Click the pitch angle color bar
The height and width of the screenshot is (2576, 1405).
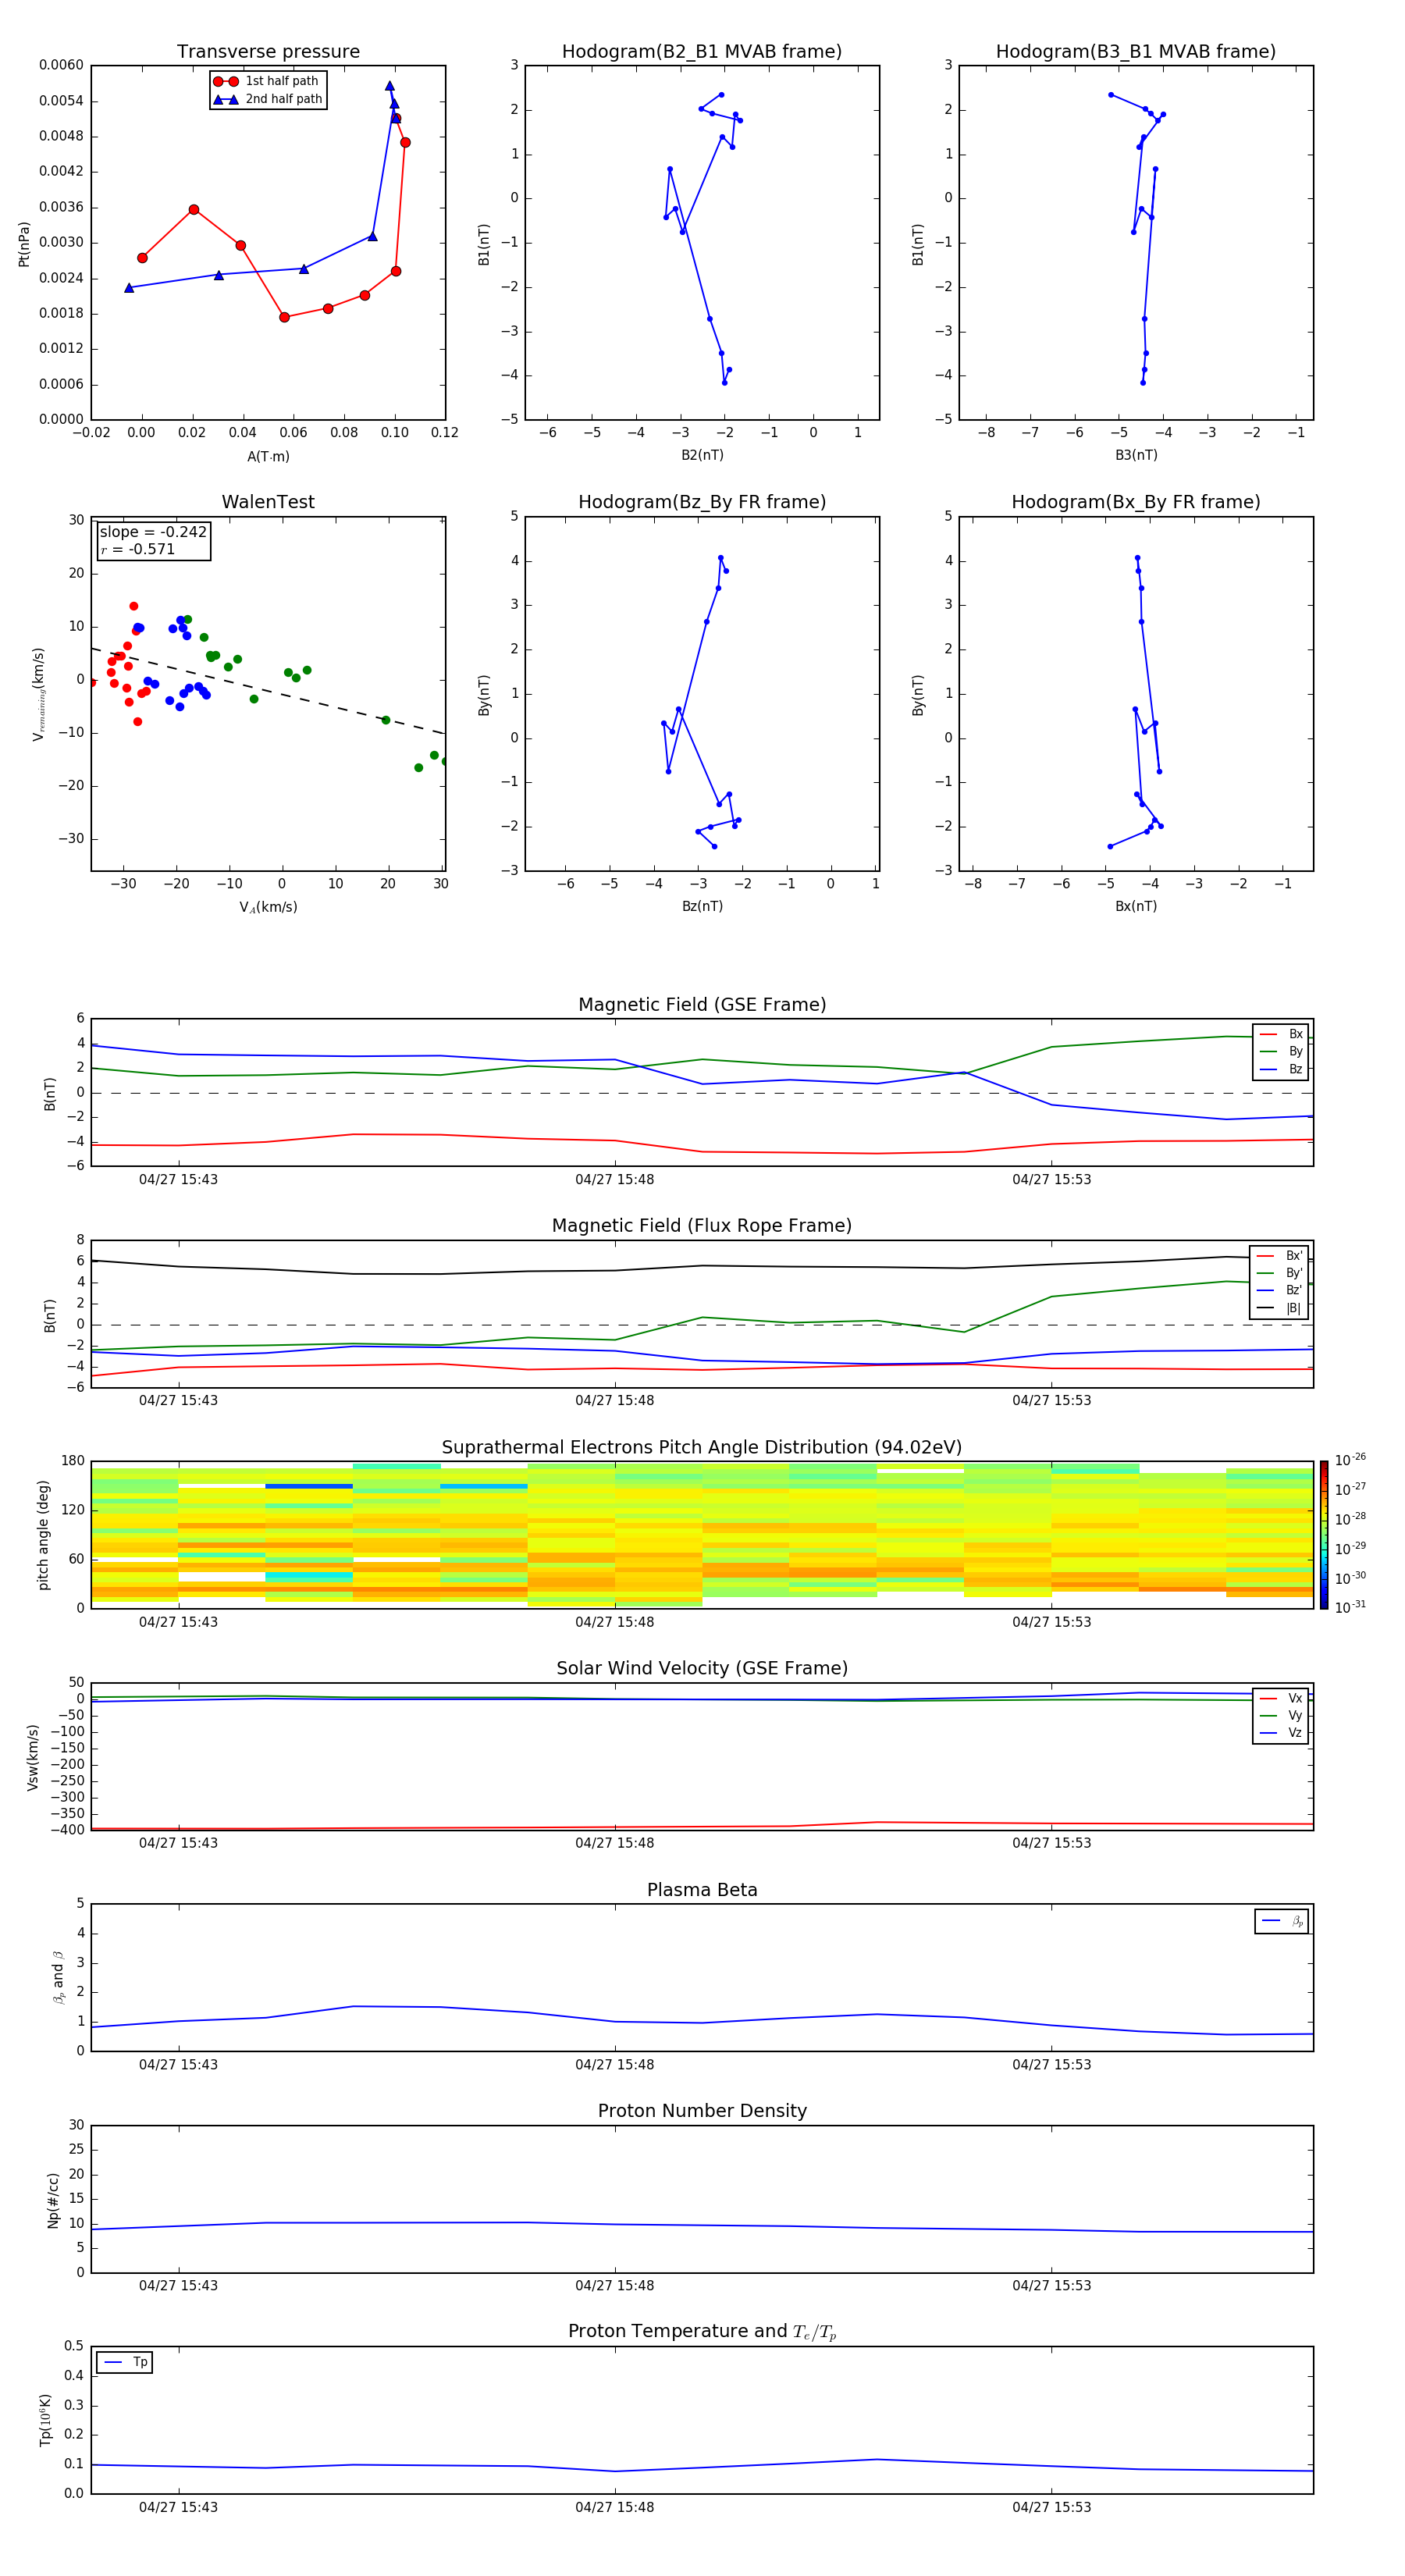pyautogui.click(x=1324, y=1535)
